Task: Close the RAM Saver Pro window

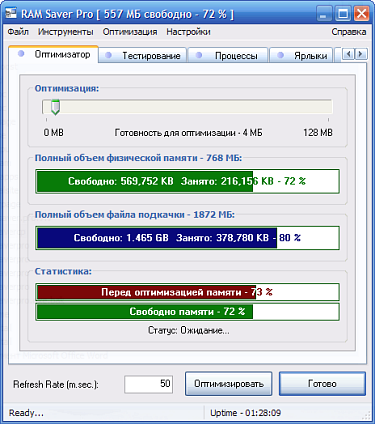Action: tap(361, 14)
